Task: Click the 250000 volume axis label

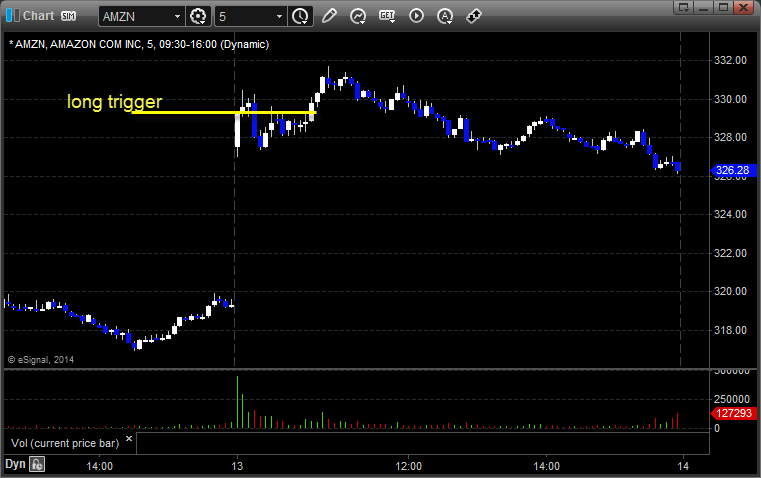Action: pyautogui.click(x=732, y=399)
